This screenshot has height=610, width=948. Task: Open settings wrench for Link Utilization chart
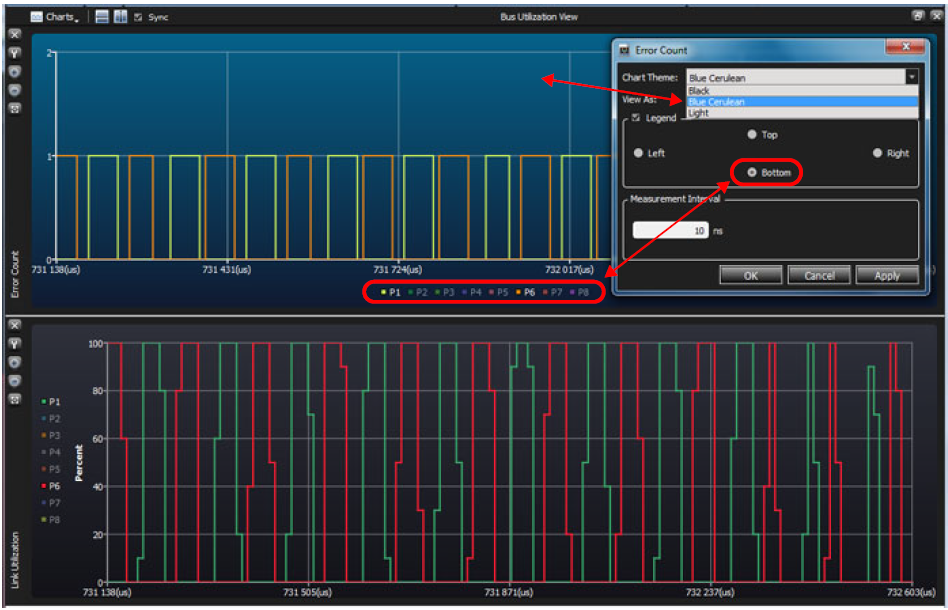[x=15, y=344]
